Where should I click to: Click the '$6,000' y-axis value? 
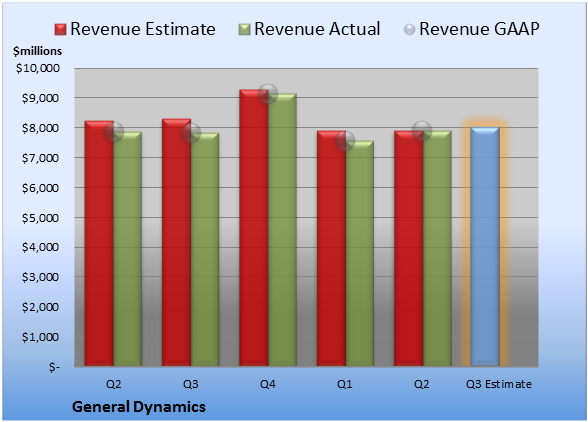click(40, 188)
